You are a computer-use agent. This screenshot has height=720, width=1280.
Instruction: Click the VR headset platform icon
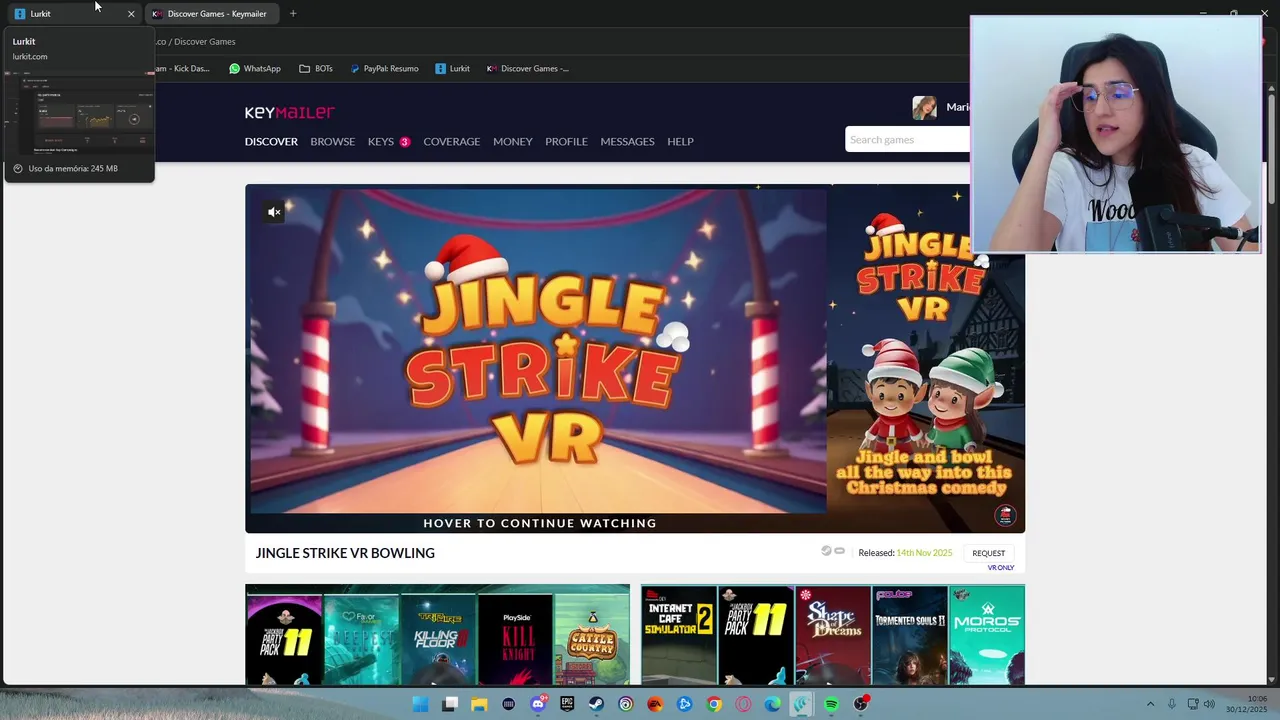[x=840, y=551]
